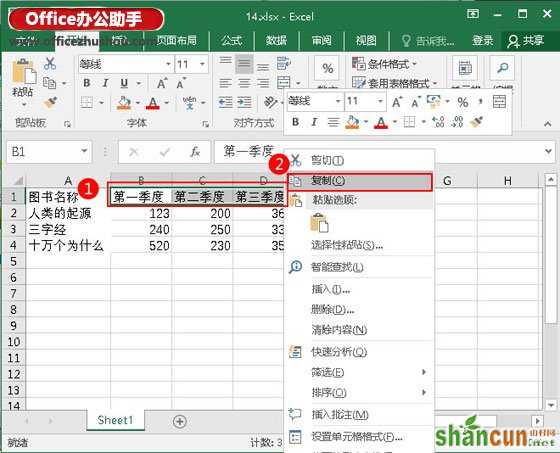560x453 pixels.
Task: Decrease font size in ribbon
Action: [x=181, y=83]
